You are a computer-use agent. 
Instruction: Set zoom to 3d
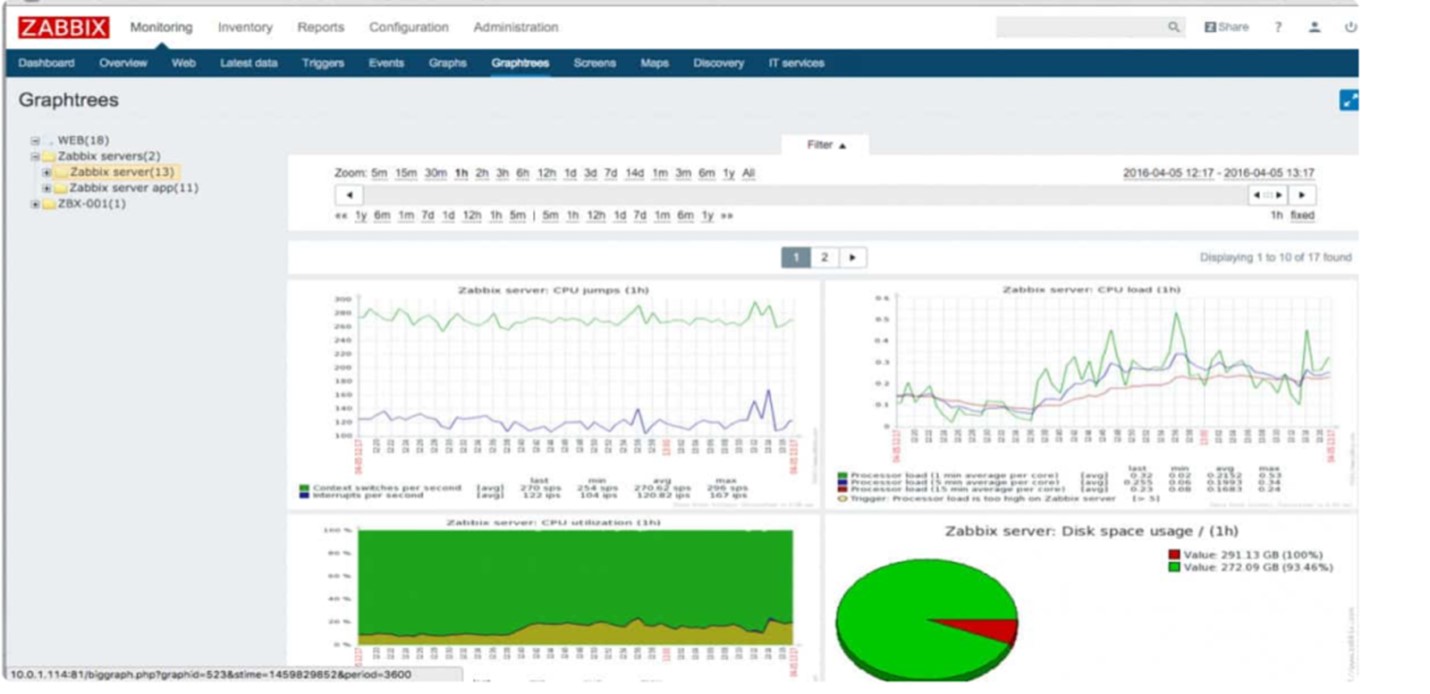pos(590,173)
